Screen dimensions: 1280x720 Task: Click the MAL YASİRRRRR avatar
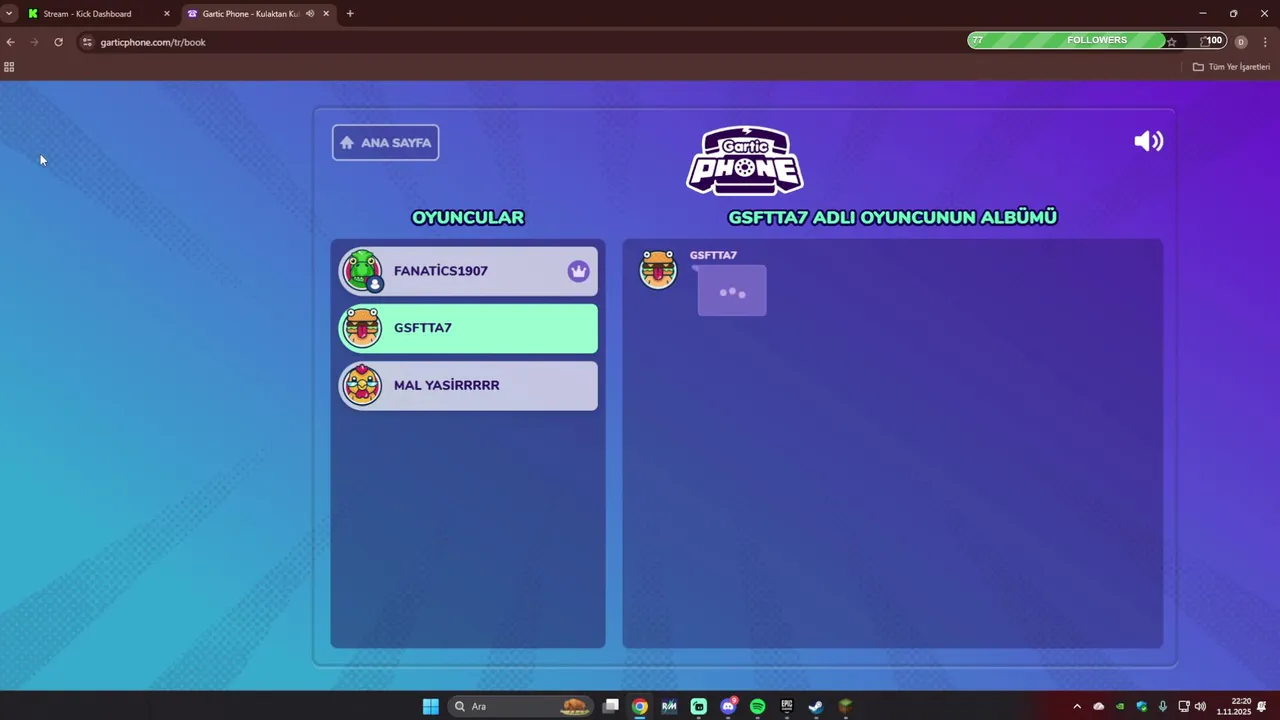[361, 385]
